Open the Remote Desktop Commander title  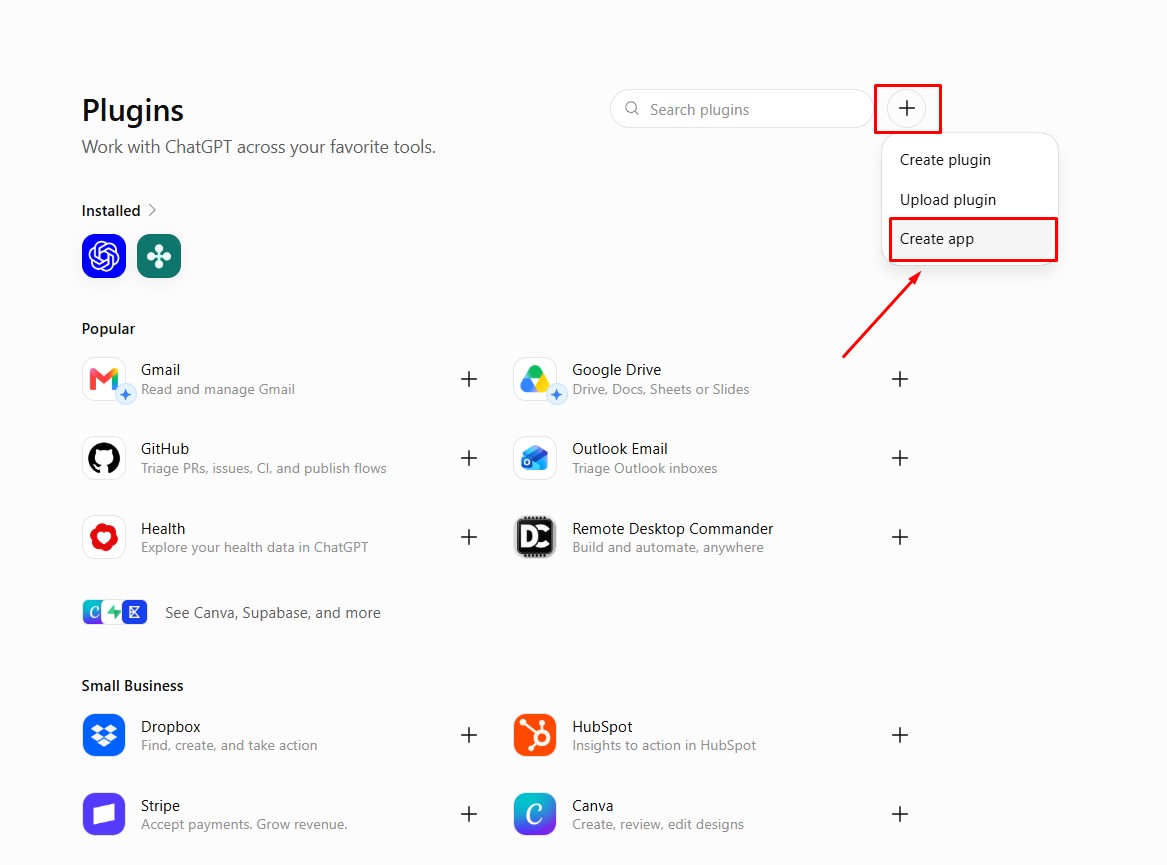(x=673, y=529)
